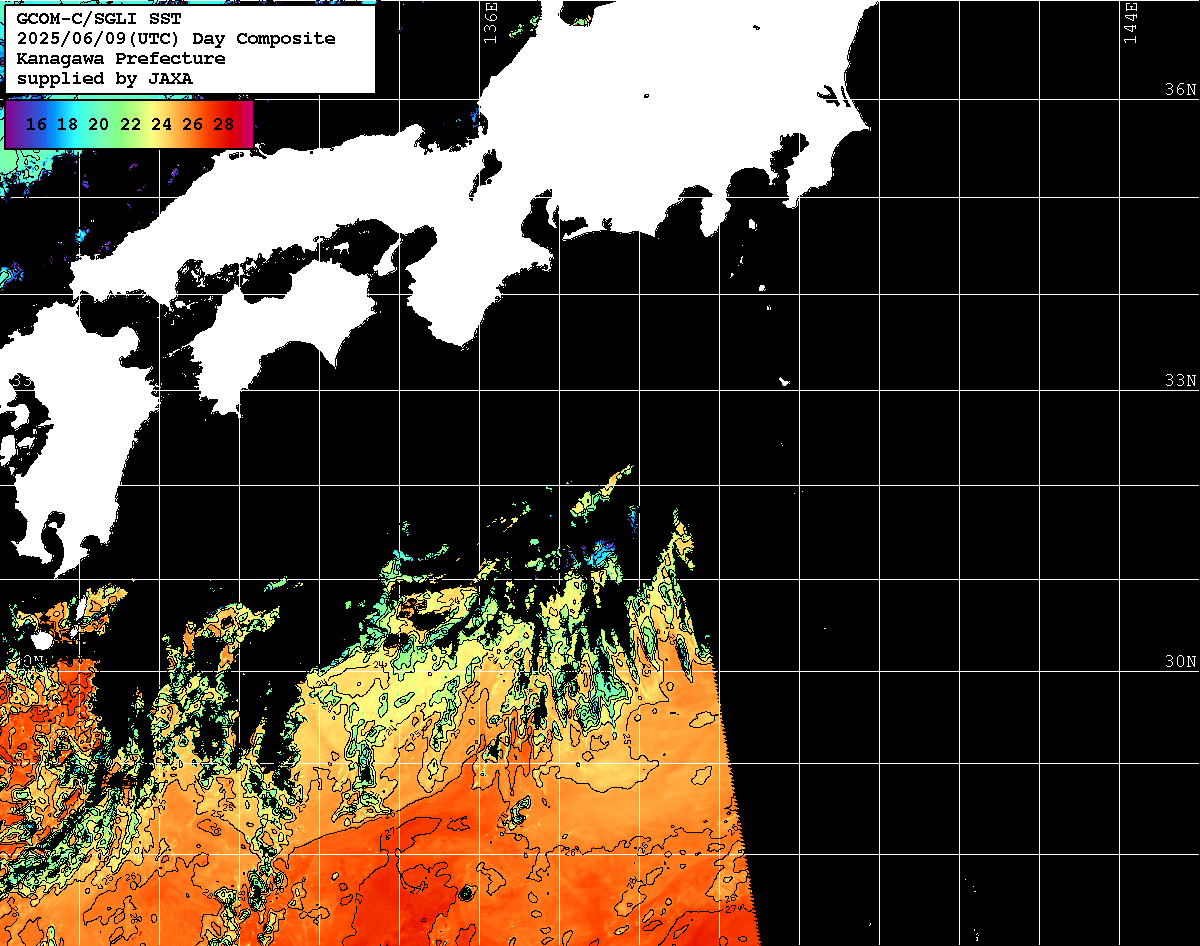Click the '144E' longitude label
The width and height of the screenshot is (1200, 946).
click(x=1130, y=23)
